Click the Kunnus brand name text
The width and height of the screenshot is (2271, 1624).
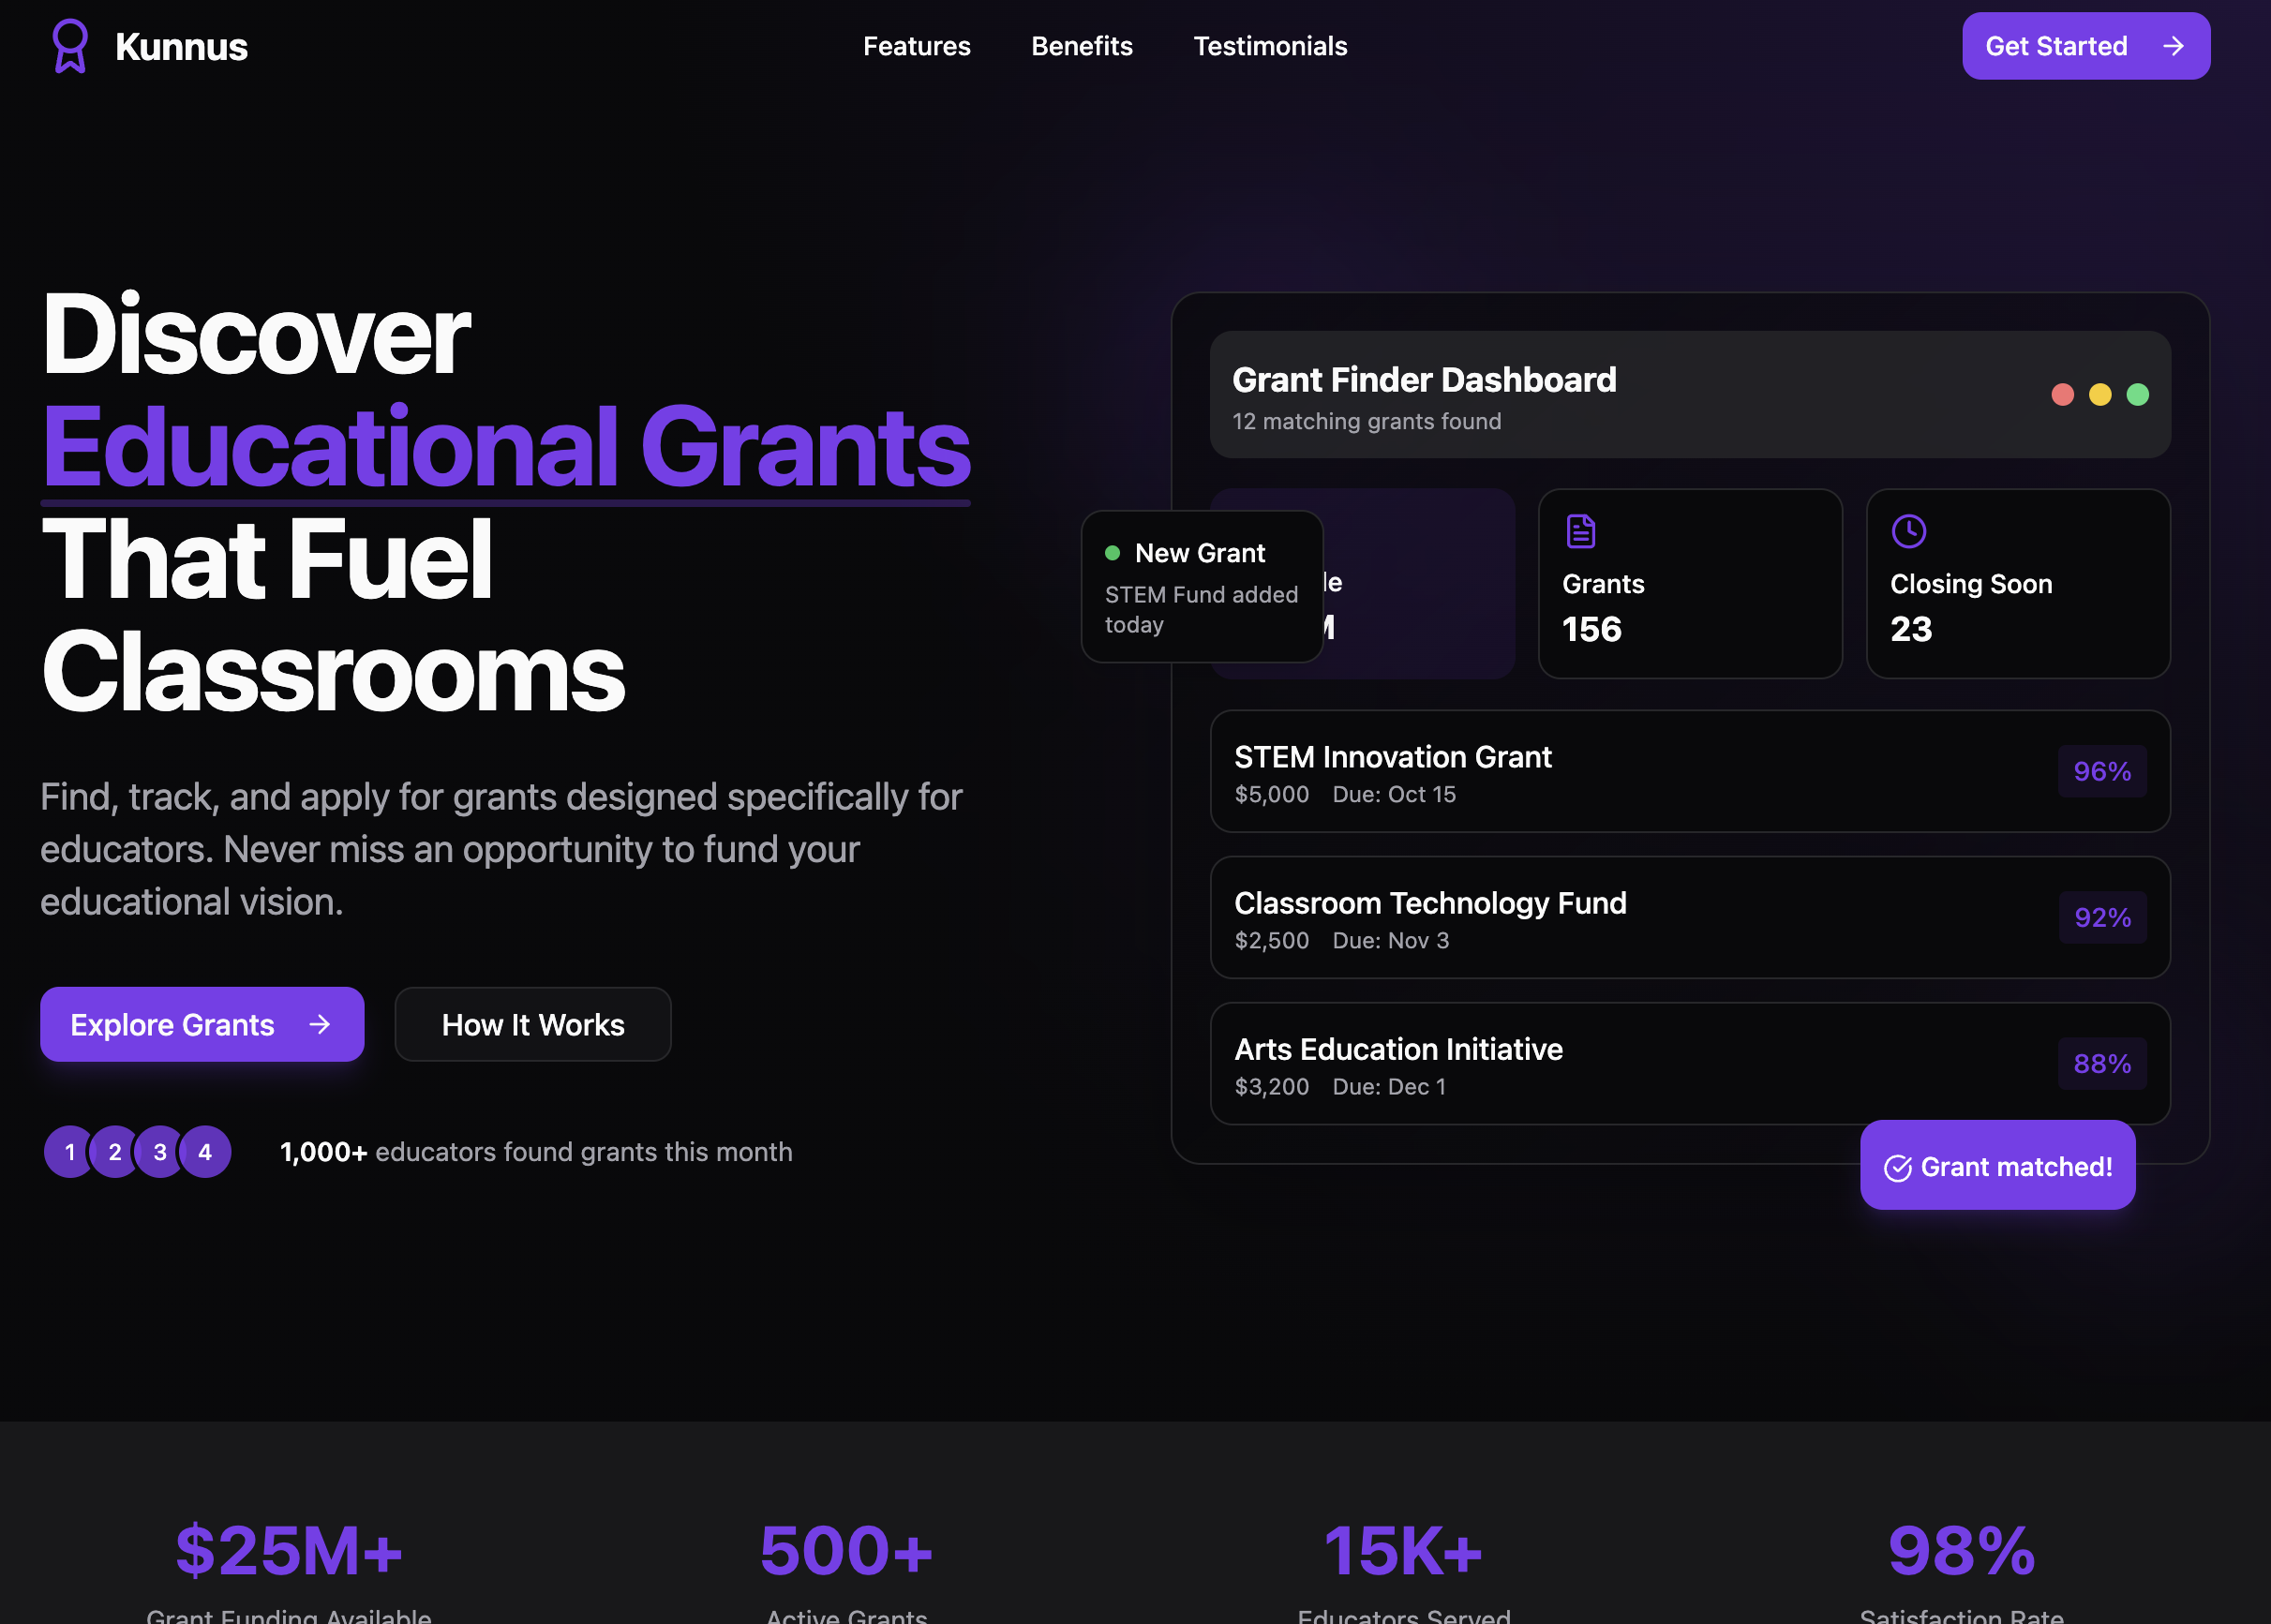pos(181,47)
